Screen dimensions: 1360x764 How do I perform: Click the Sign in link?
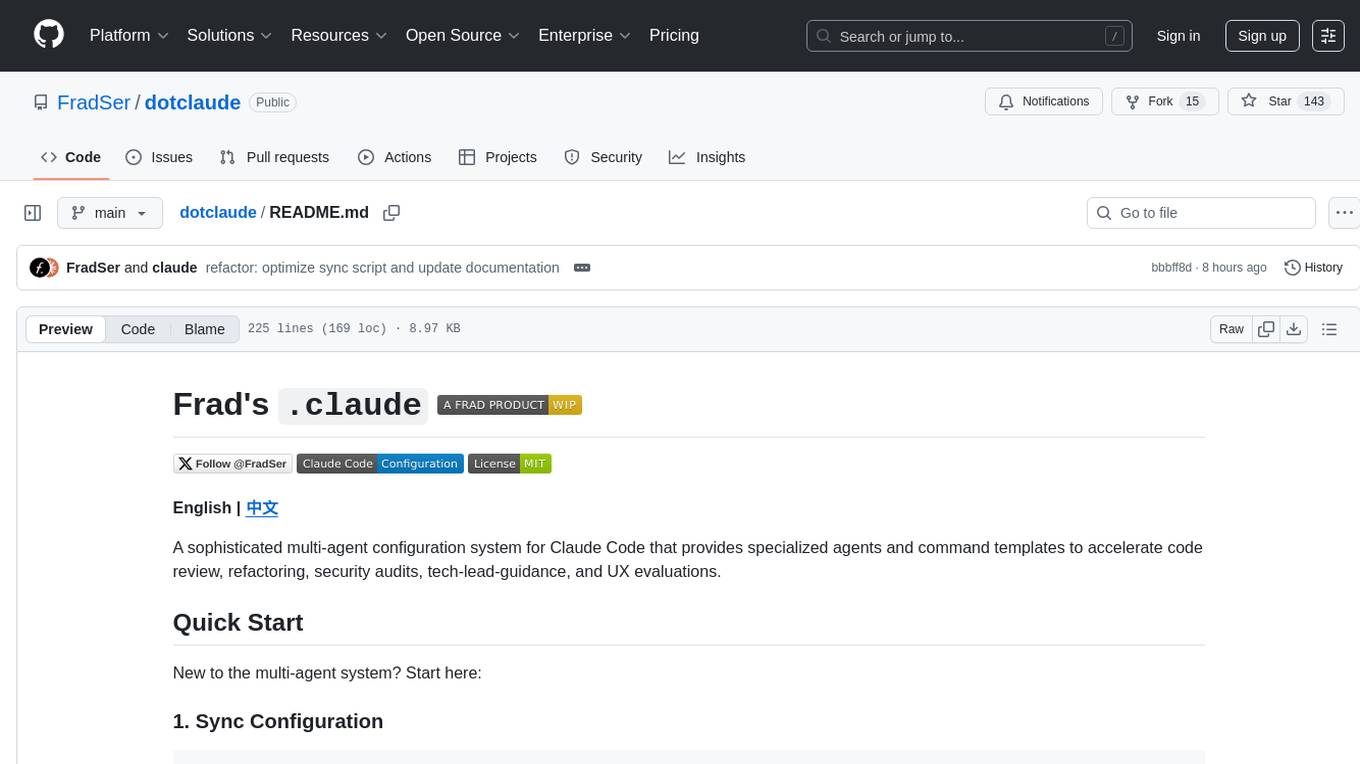(1178, 35)
